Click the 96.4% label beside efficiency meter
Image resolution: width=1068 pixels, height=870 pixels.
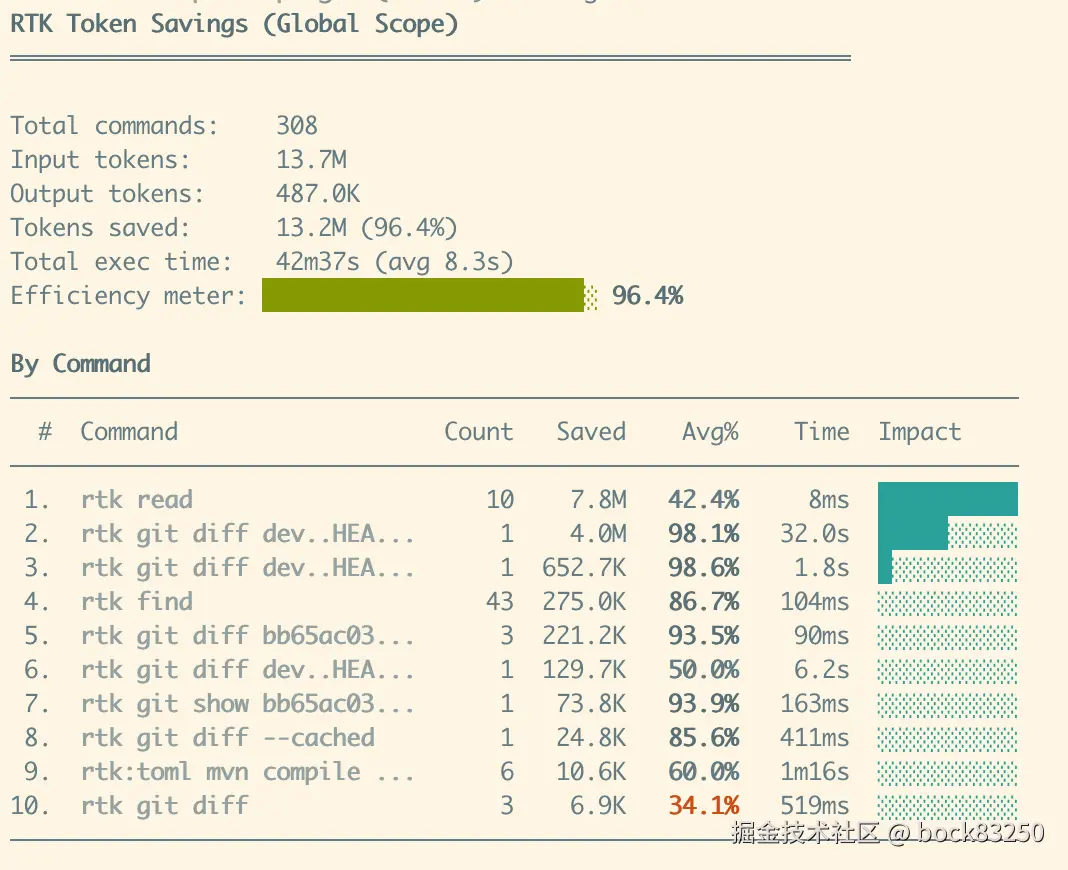(x=647, y=296)
